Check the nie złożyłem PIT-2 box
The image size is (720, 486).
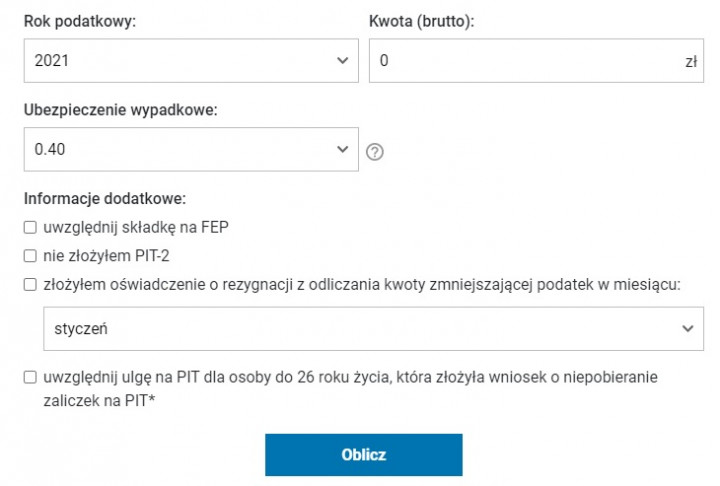click(30, 256)
